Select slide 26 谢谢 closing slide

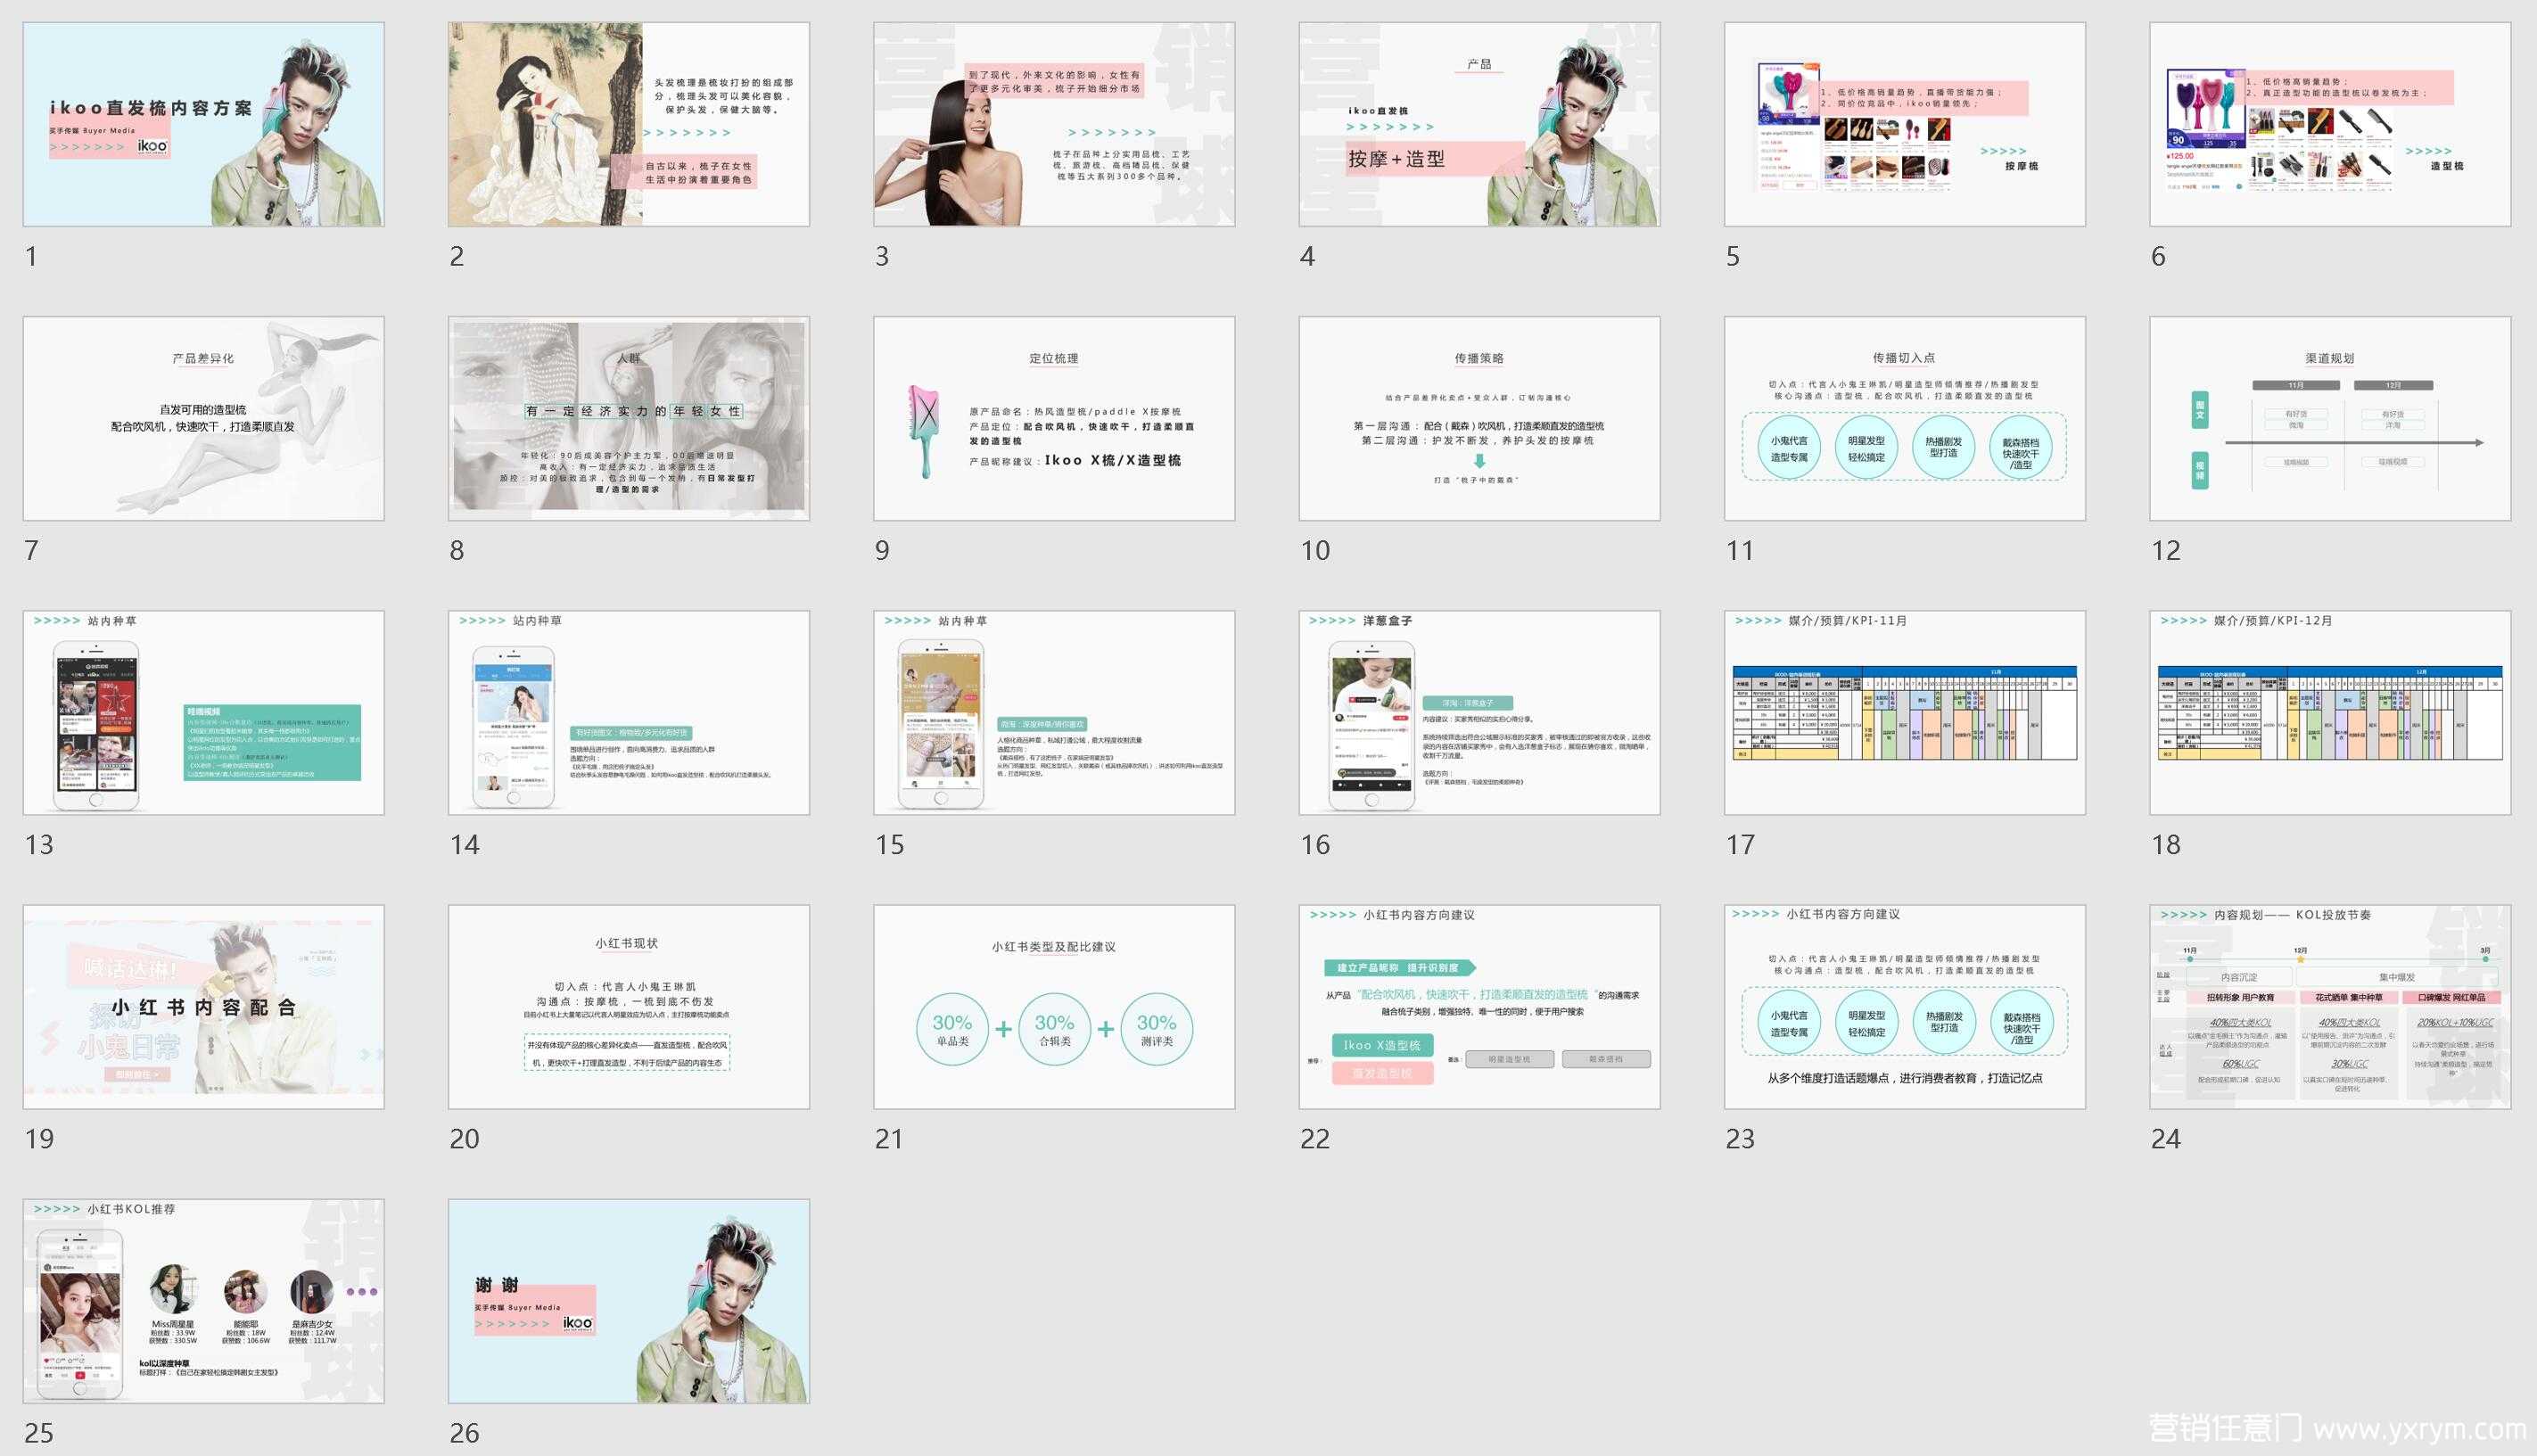click(629, 1300)
